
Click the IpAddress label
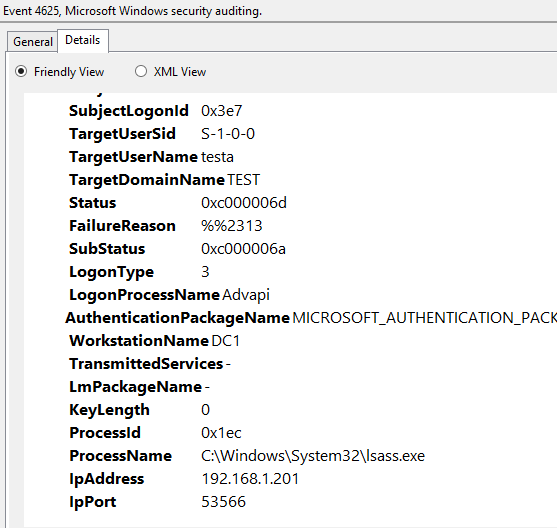click(107, 479)
